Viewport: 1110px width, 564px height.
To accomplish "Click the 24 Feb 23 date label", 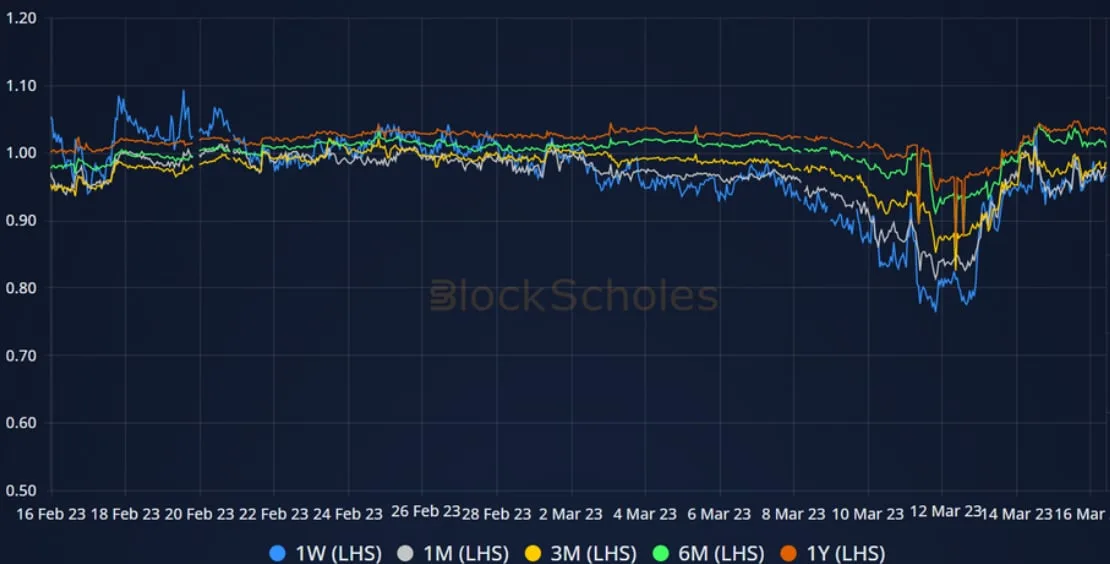I will point(348,514).
